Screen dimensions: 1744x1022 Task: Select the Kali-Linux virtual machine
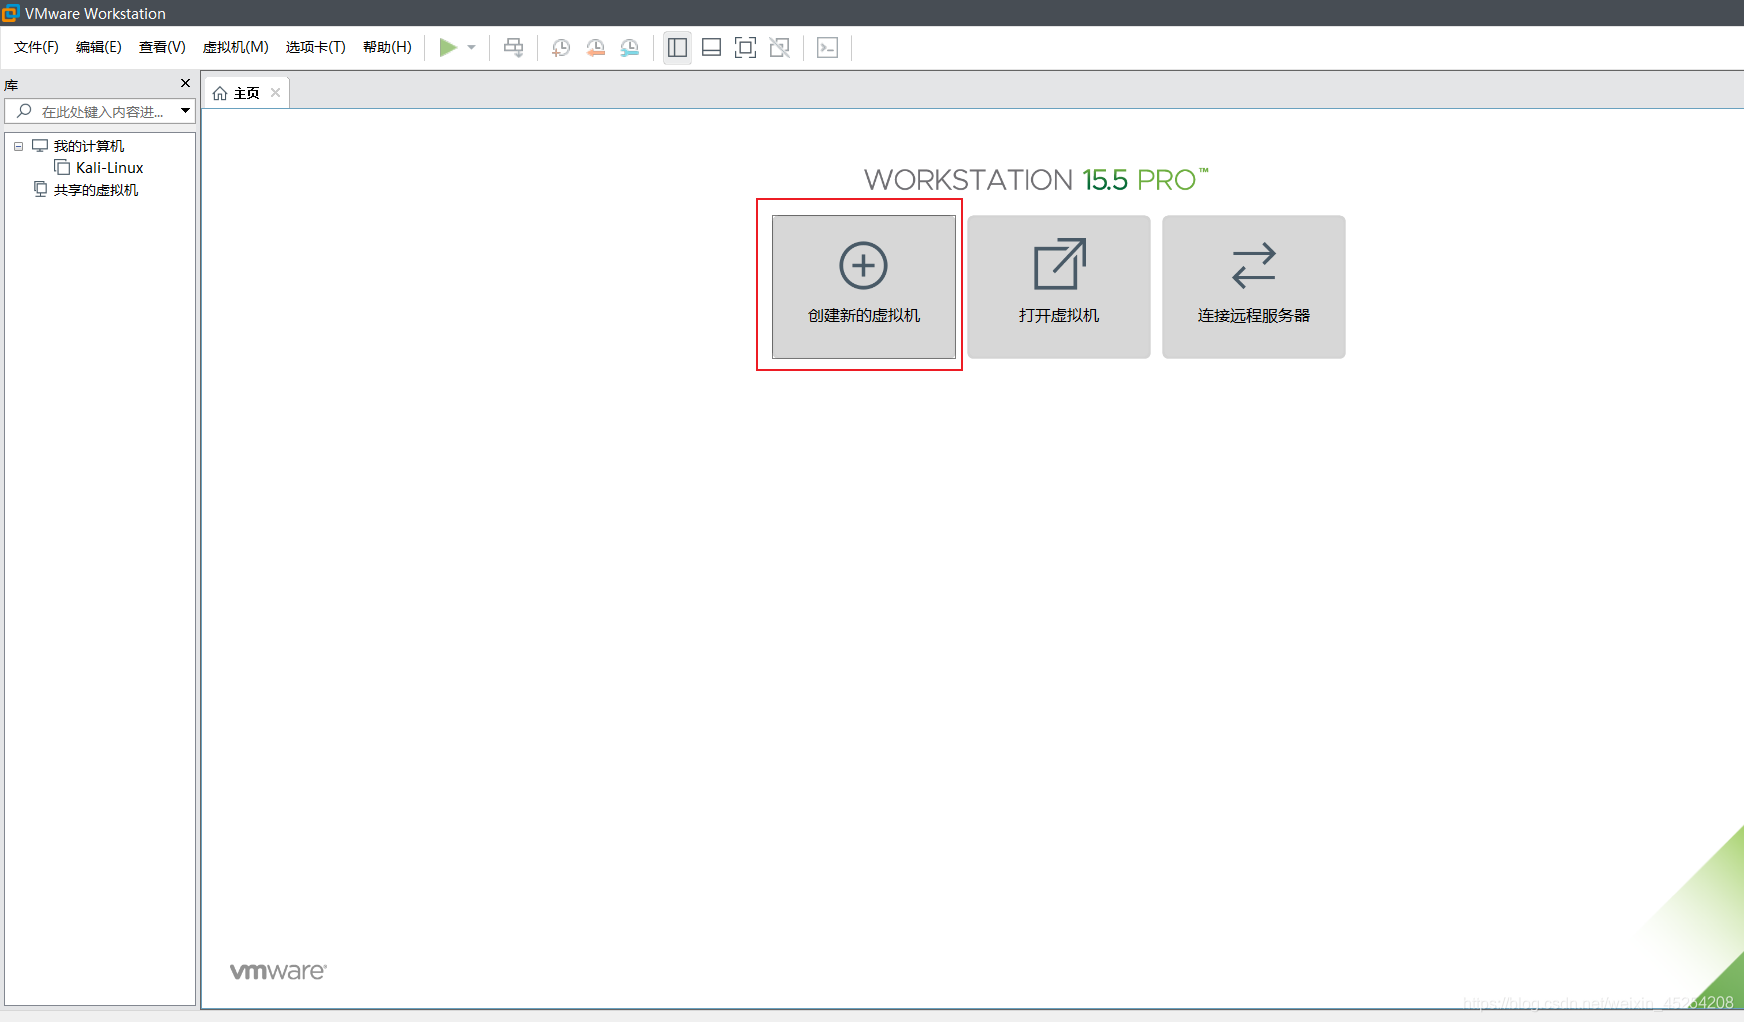coord(110,168)
